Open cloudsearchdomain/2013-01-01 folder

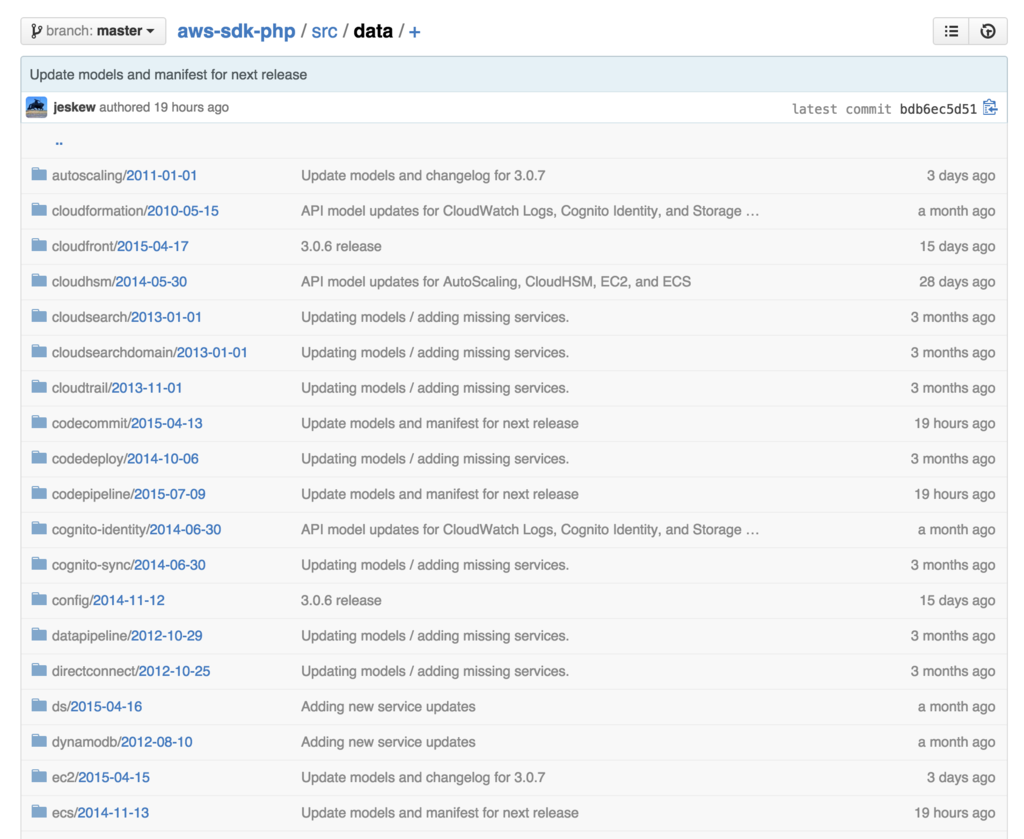[150, 353]
